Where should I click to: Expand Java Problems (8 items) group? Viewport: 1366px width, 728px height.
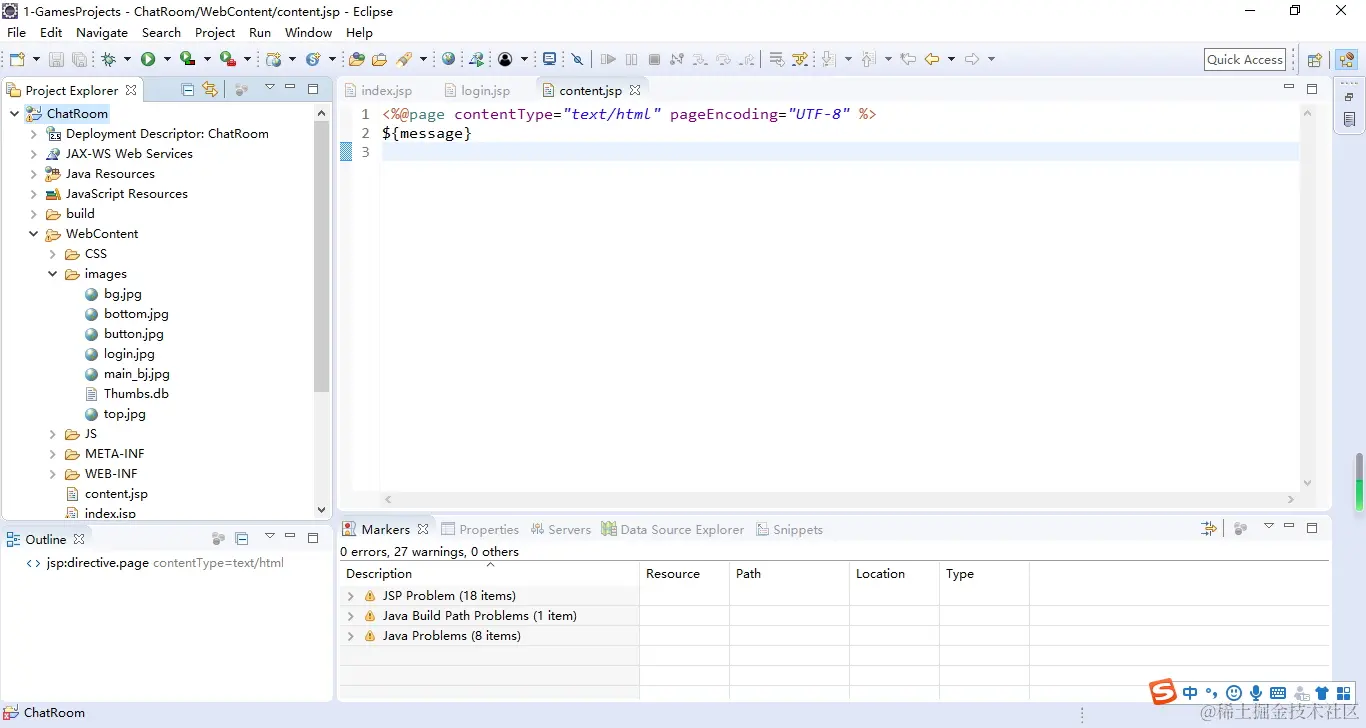pyautogui.click(x=350, y=636)
